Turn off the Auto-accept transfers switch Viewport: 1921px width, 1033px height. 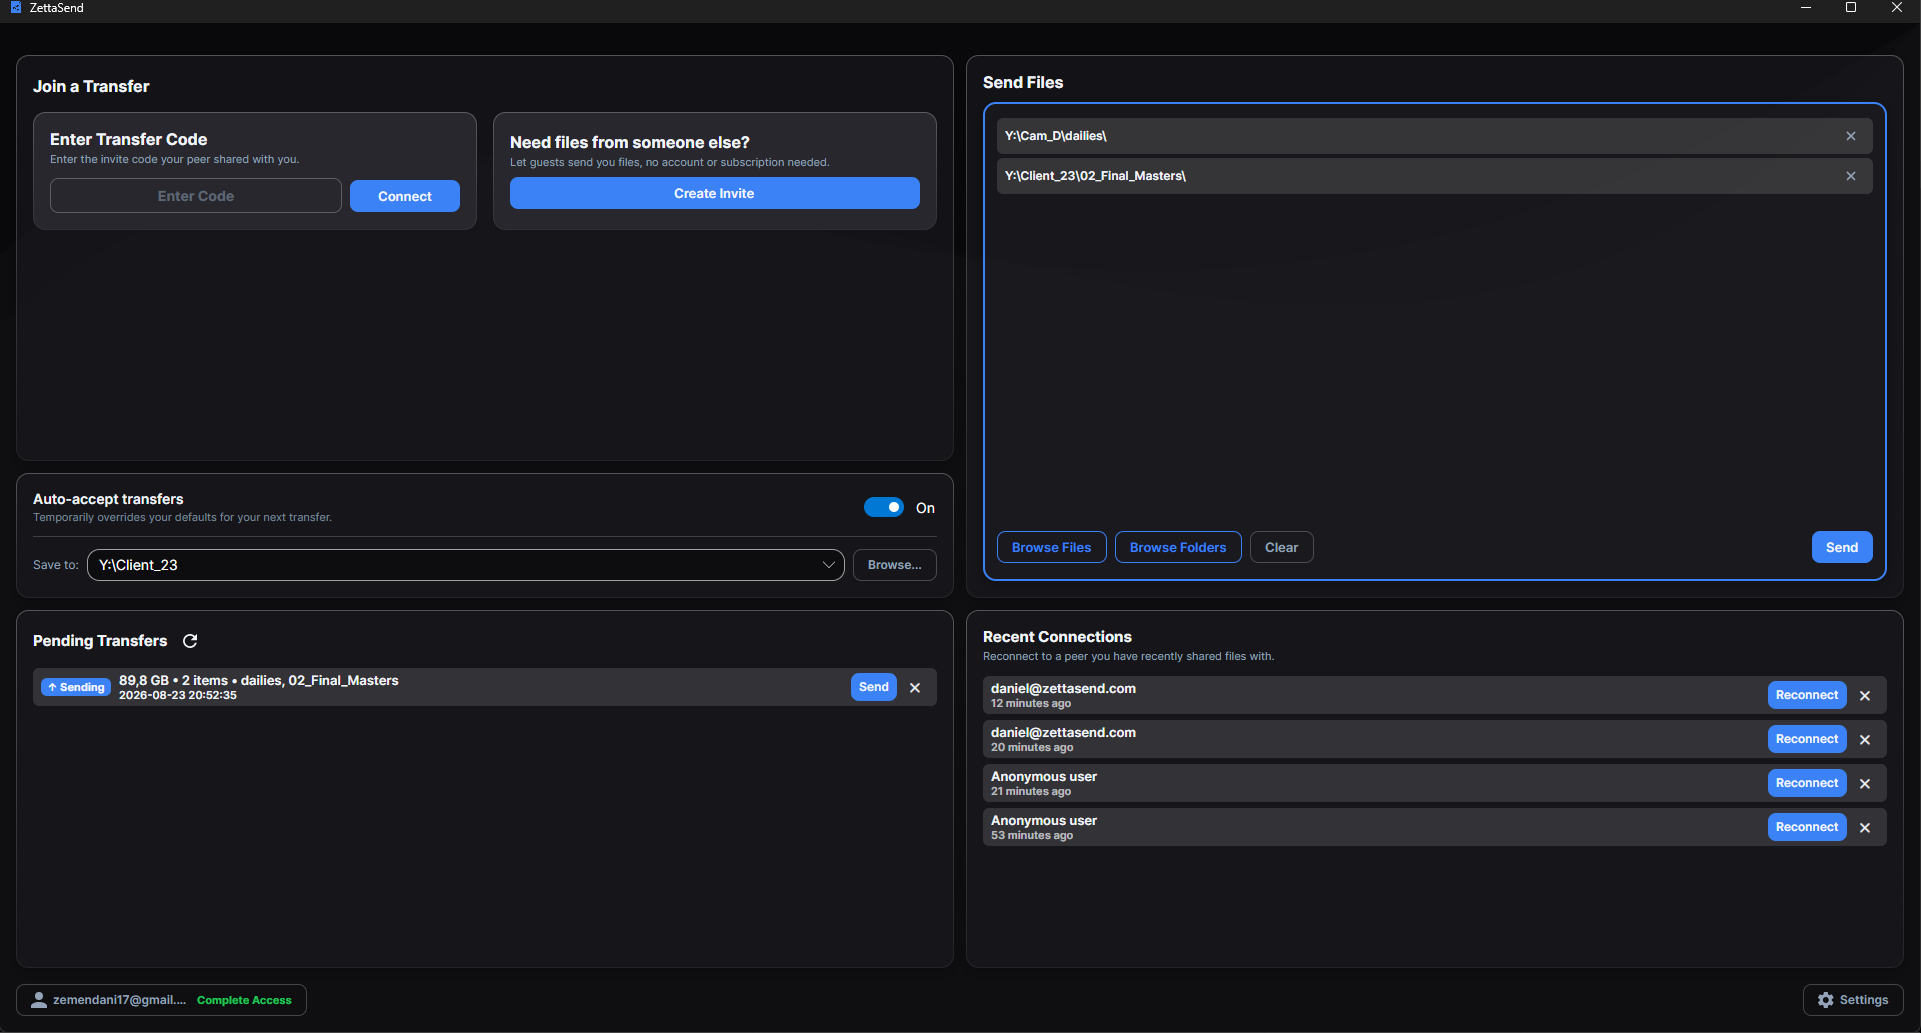[884, 507]
